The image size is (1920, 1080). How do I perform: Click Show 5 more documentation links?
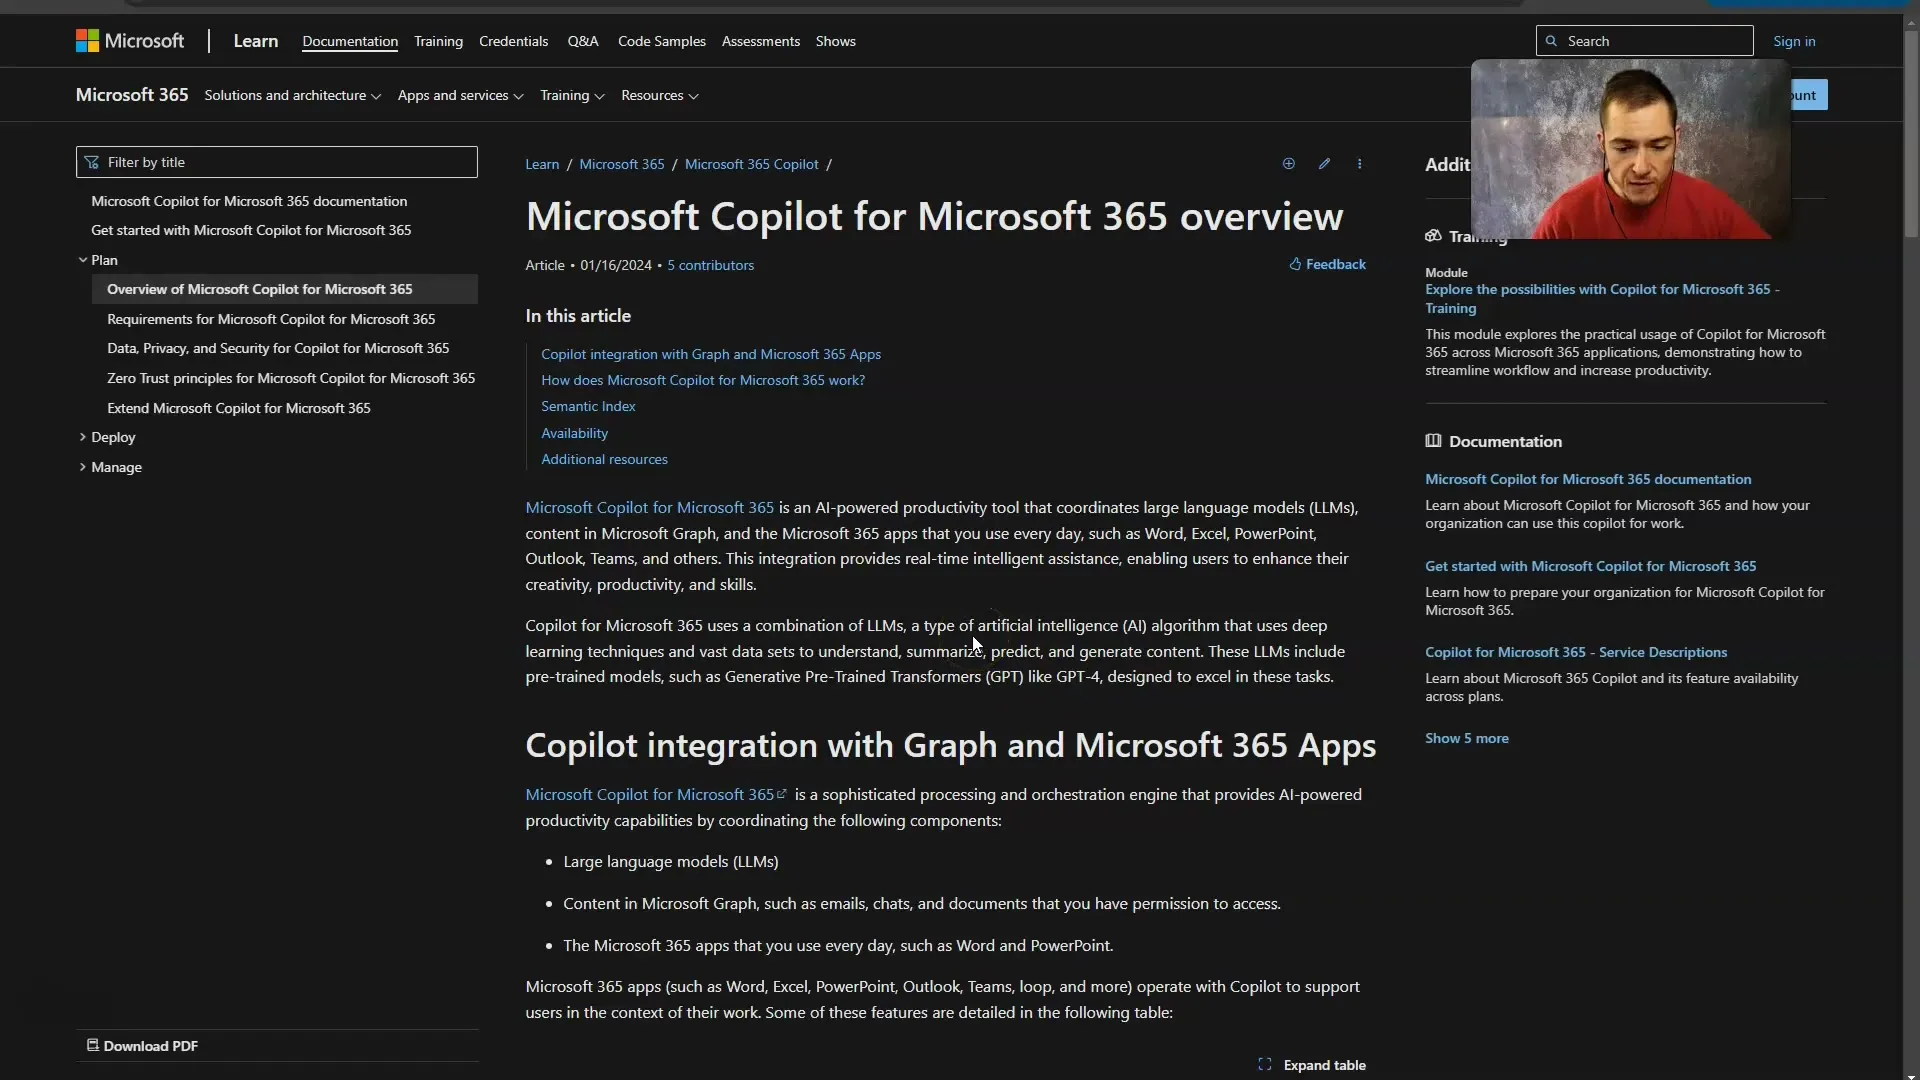(1466, 736)
